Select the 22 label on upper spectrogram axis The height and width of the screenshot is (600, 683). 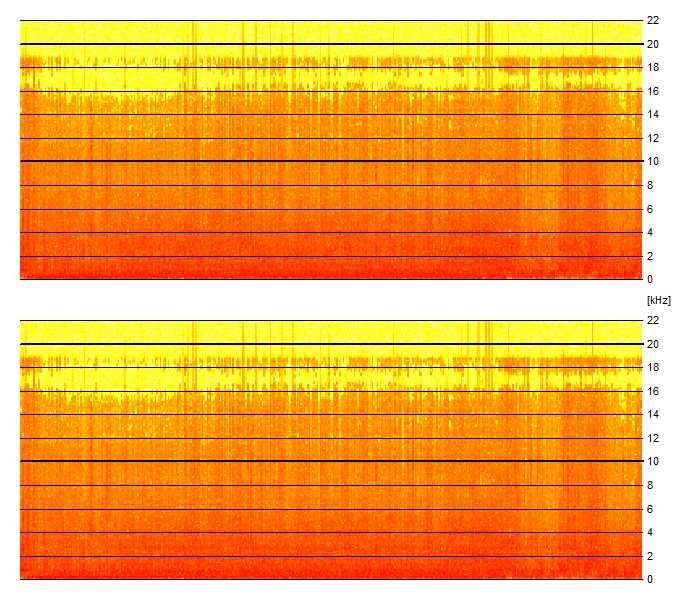pos(653,20)
